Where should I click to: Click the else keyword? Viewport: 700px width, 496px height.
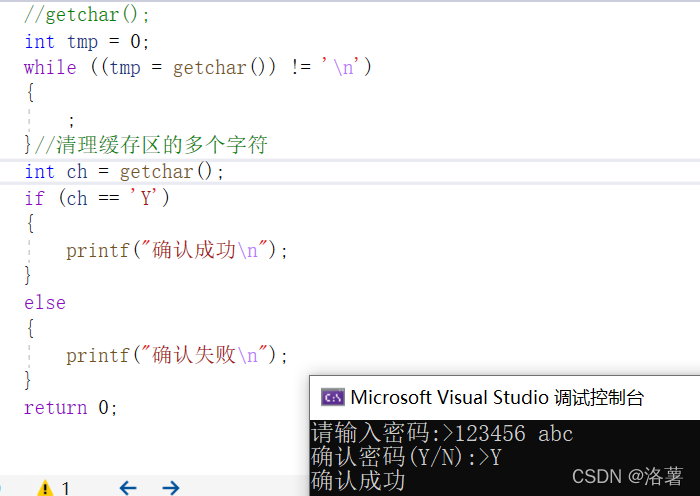(45, 303)
